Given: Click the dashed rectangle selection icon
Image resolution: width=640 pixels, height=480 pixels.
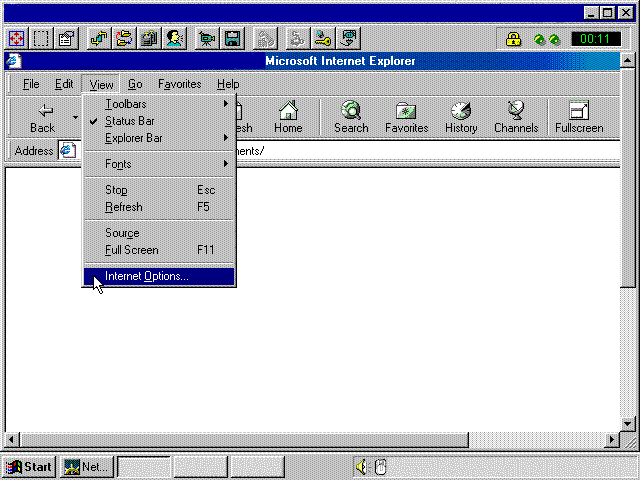Looking at the screenshot, I should coord(42,39).
